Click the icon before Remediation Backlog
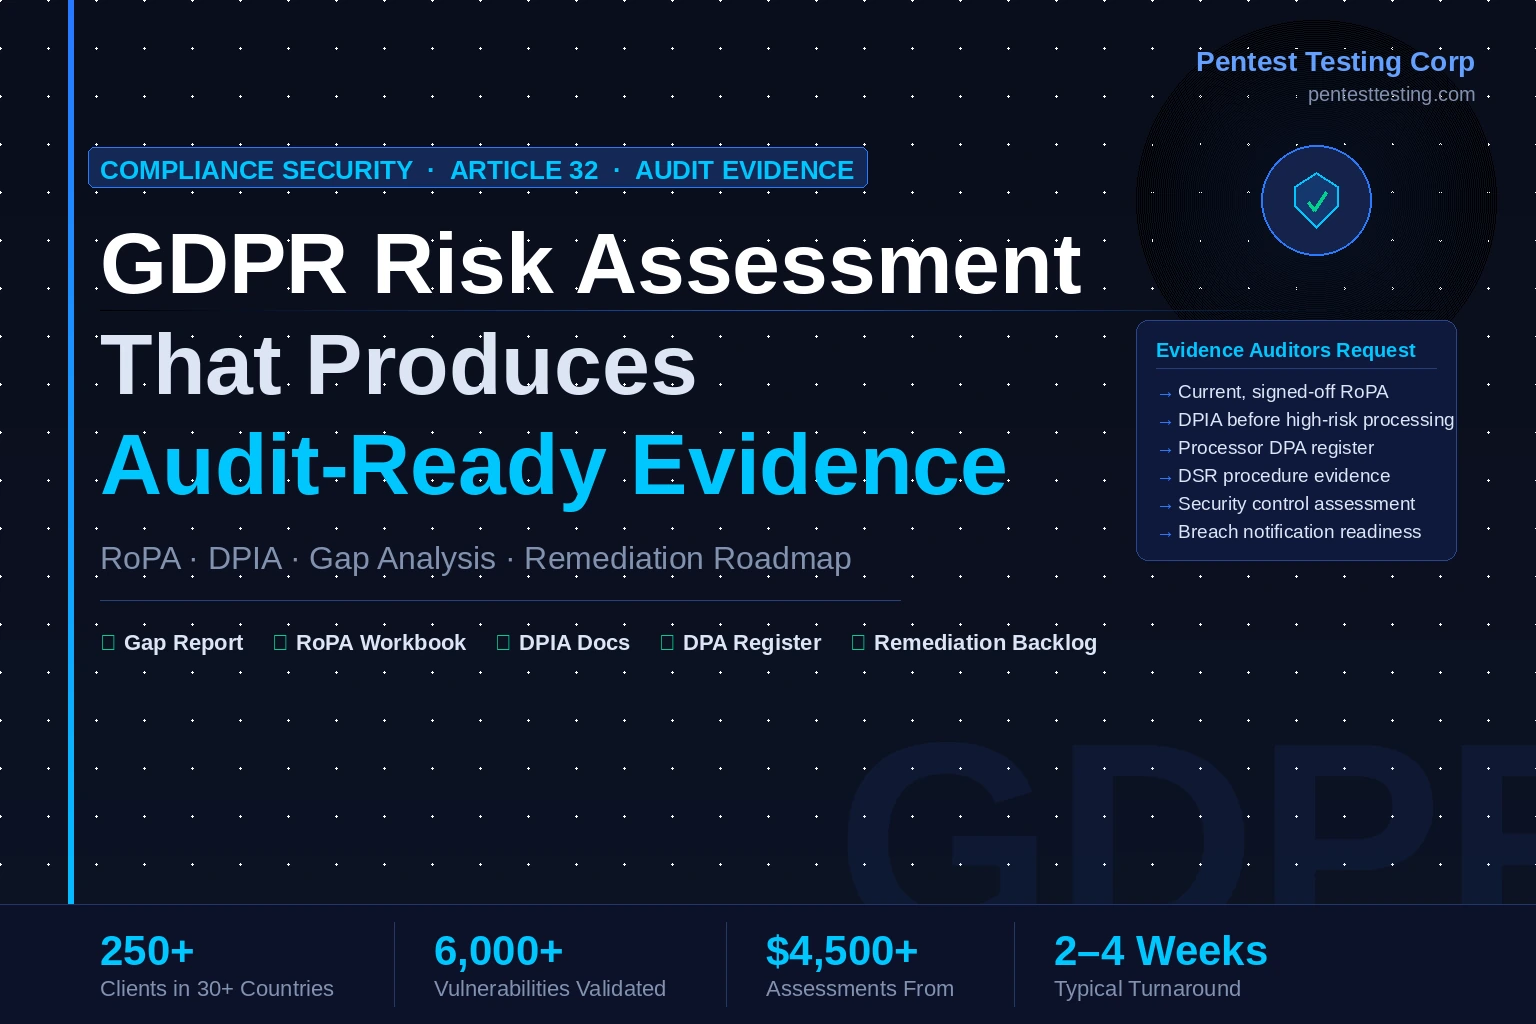The height and width of the screenshot is (1024, 1536). (858, 643)
